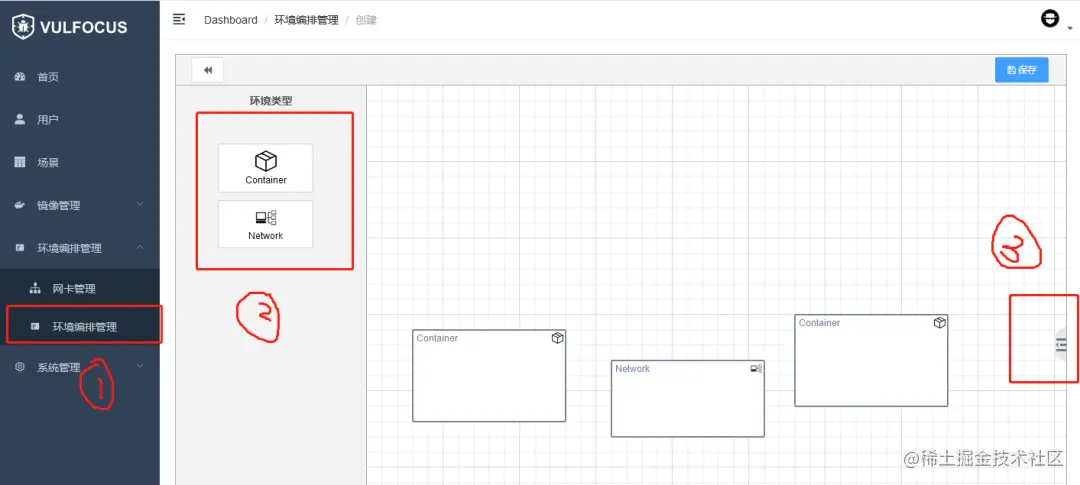Click the 创建 breadcrumb text
The width and height of the screenshot is (1080, 485).
[x=366, y=20]
